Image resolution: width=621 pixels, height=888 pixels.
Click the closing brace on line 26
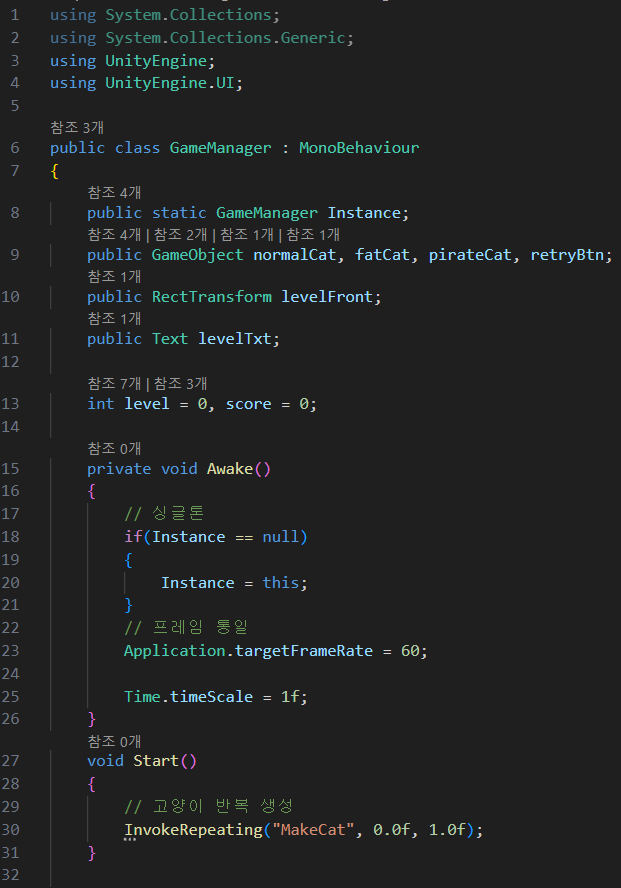point(92,719)
